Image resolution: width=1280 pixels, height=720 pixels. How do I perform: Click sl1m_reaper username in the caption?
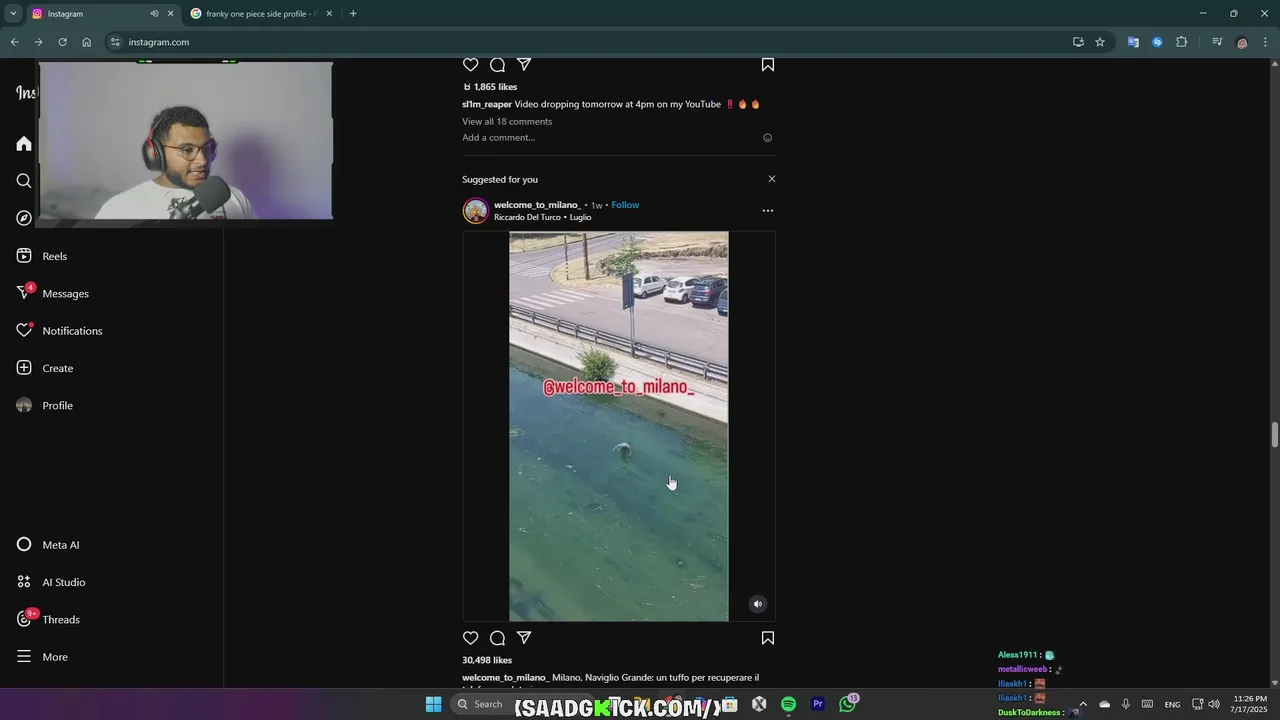487,104
